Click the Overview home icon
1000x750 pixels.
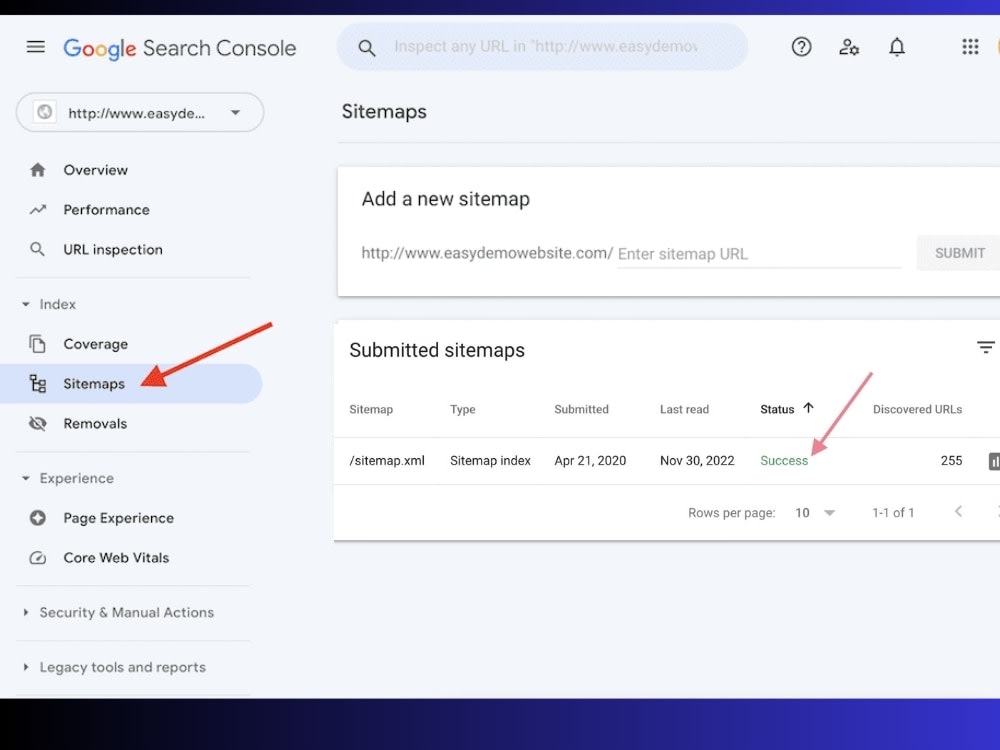[38, 170]
